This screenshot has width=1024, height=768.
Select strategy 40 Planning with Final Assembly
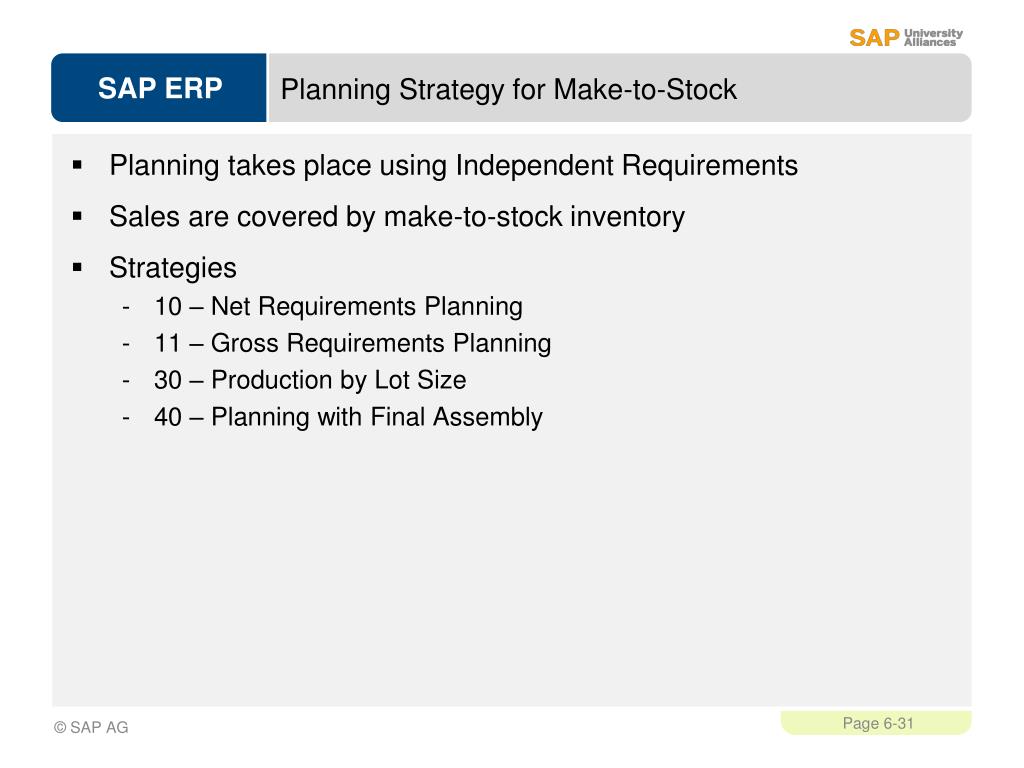tap(348, 417)
